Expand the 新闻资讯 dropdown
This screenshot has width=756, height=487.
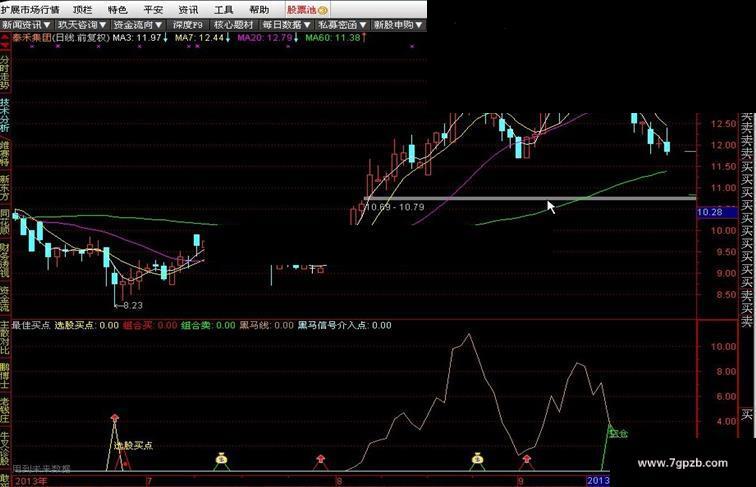[27, 25]
